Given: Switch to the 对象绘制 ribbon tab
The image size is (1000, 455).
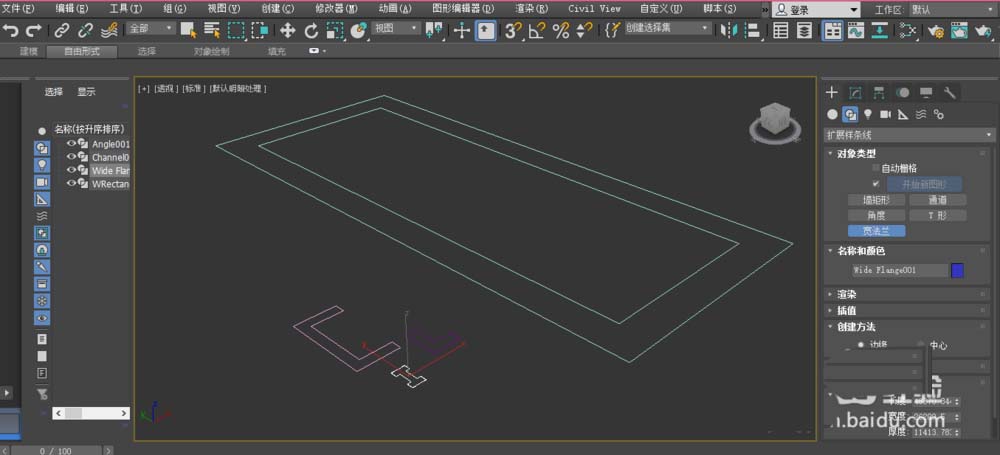Looking at the screenshot, I should click(x=212, y=52).
